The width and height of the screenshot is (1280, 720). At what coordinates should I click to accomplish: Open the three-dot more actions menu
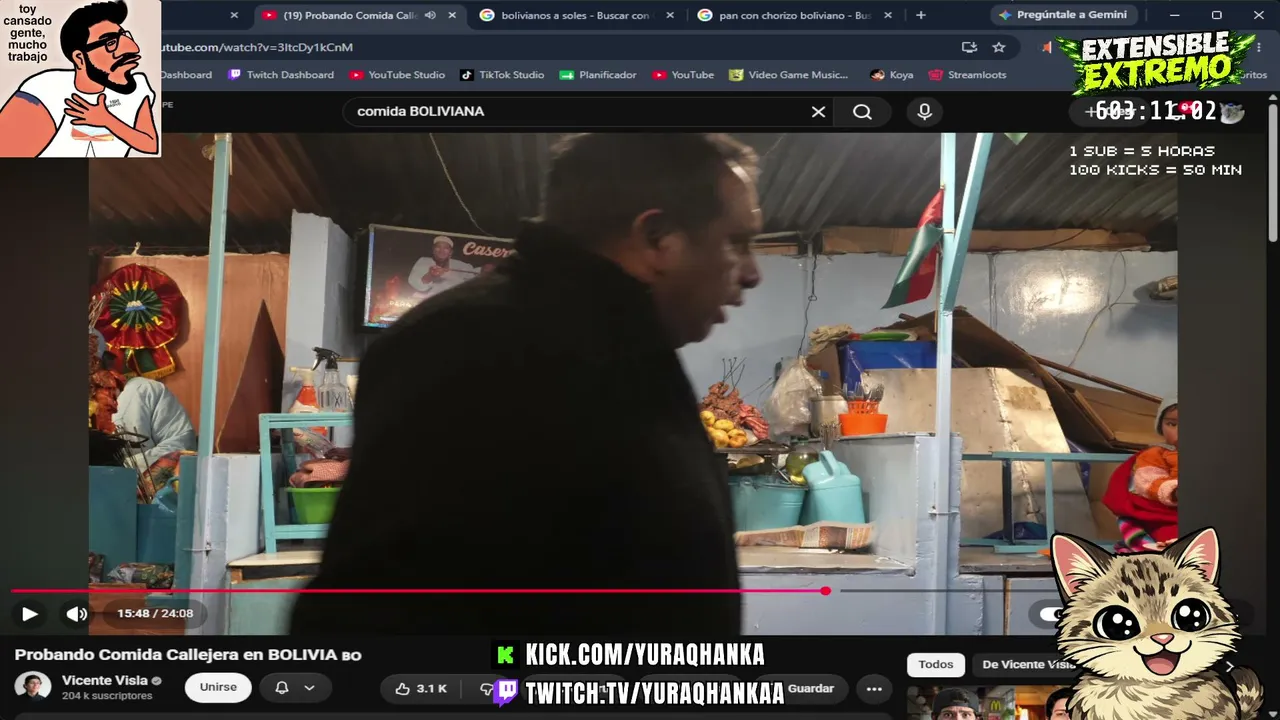[874, 688]
